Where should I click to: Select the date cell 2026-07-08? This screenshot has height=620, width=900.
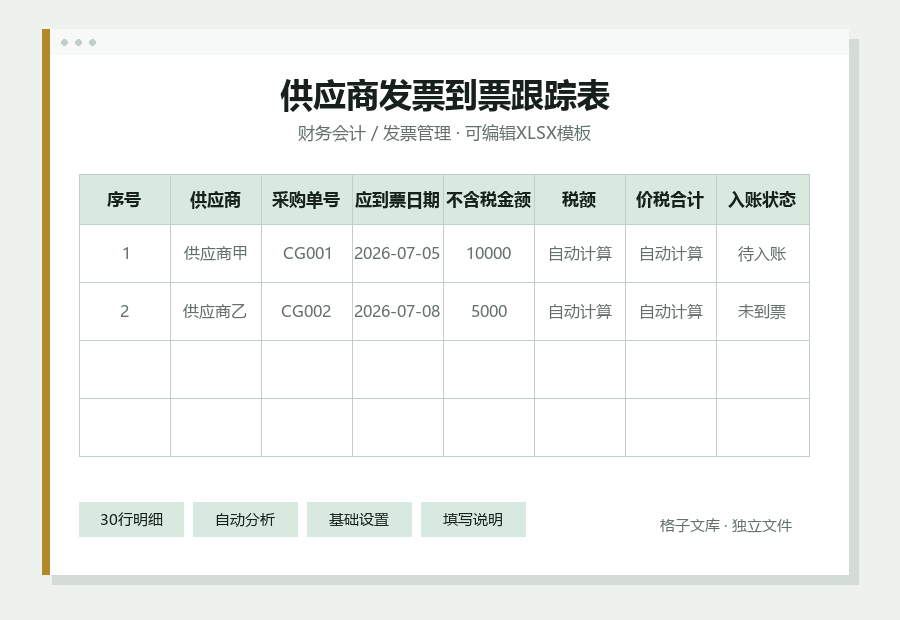tap(398, 312)
